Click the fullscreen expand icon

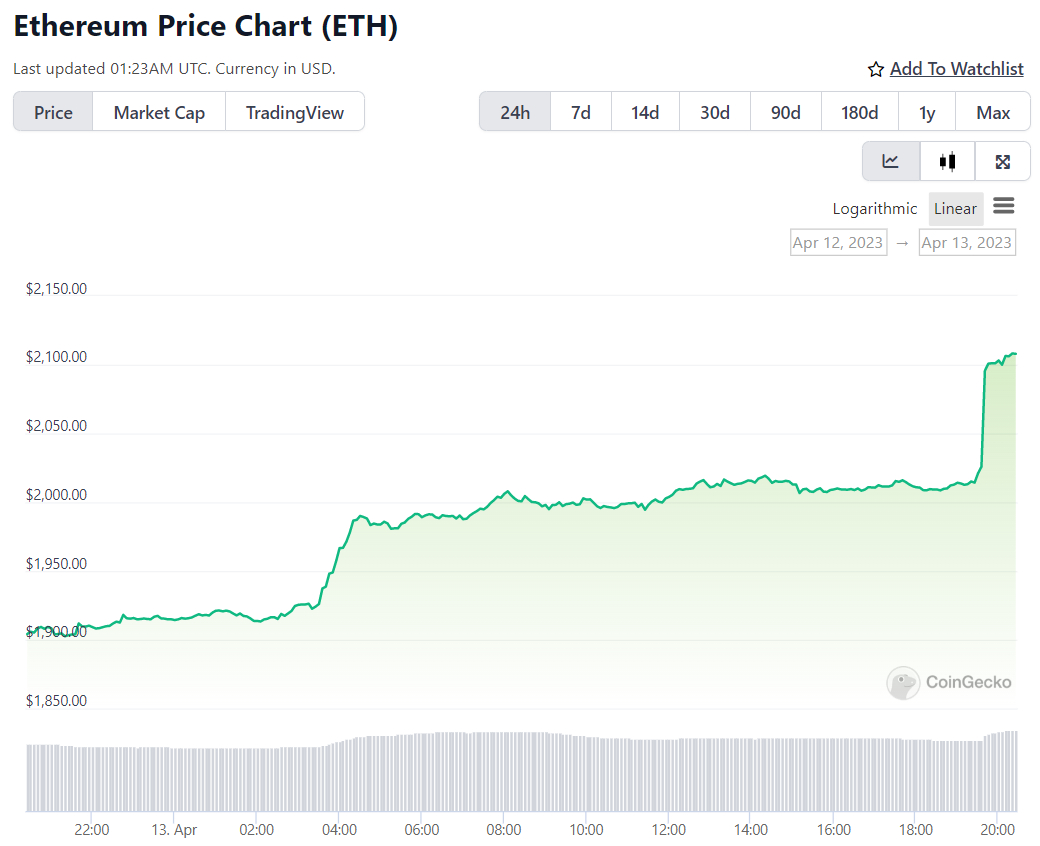(x=1002, y=161)
